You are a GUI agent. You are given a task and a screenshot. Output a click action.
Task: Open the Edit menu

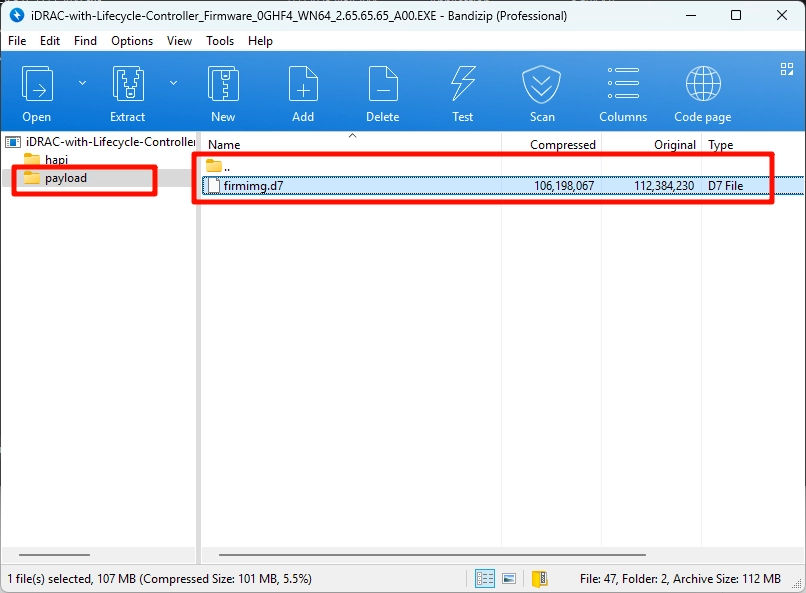50,41
